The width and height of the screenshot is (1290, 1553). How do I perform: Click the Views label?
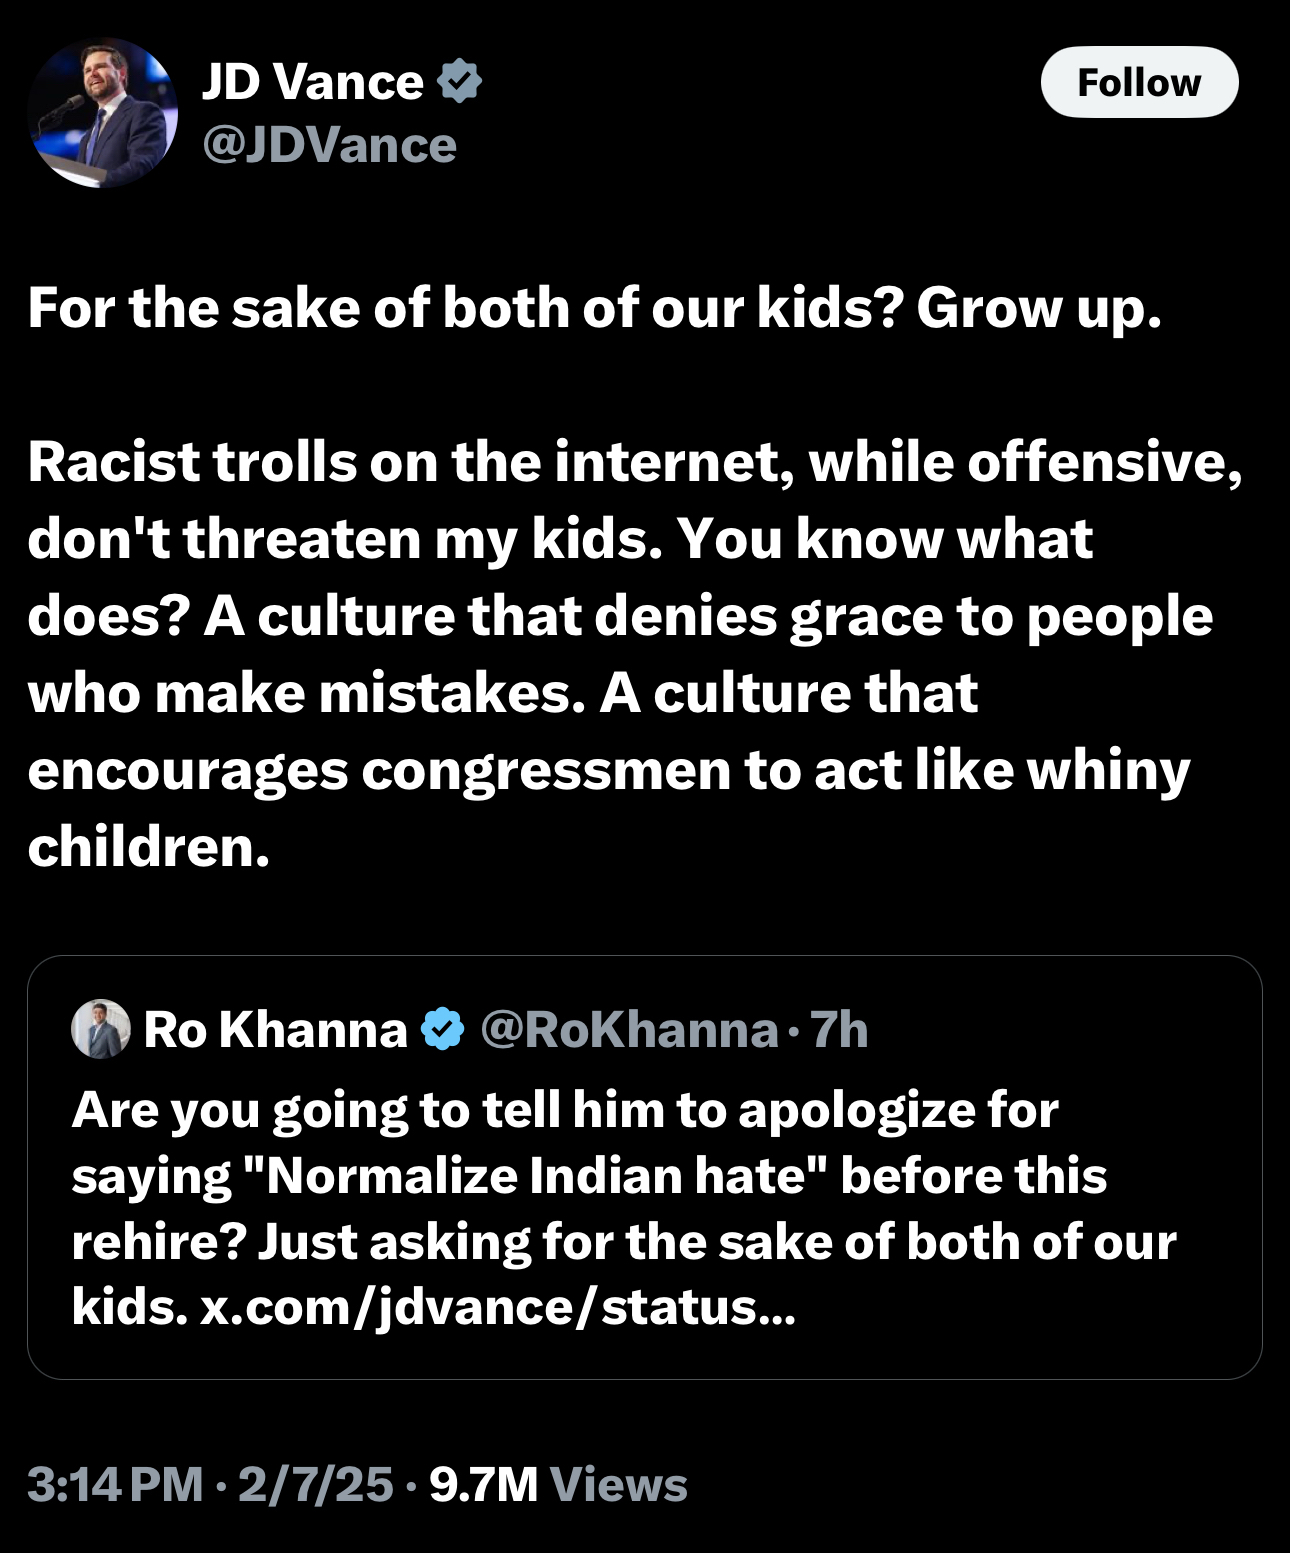(x=618, y=1485)
